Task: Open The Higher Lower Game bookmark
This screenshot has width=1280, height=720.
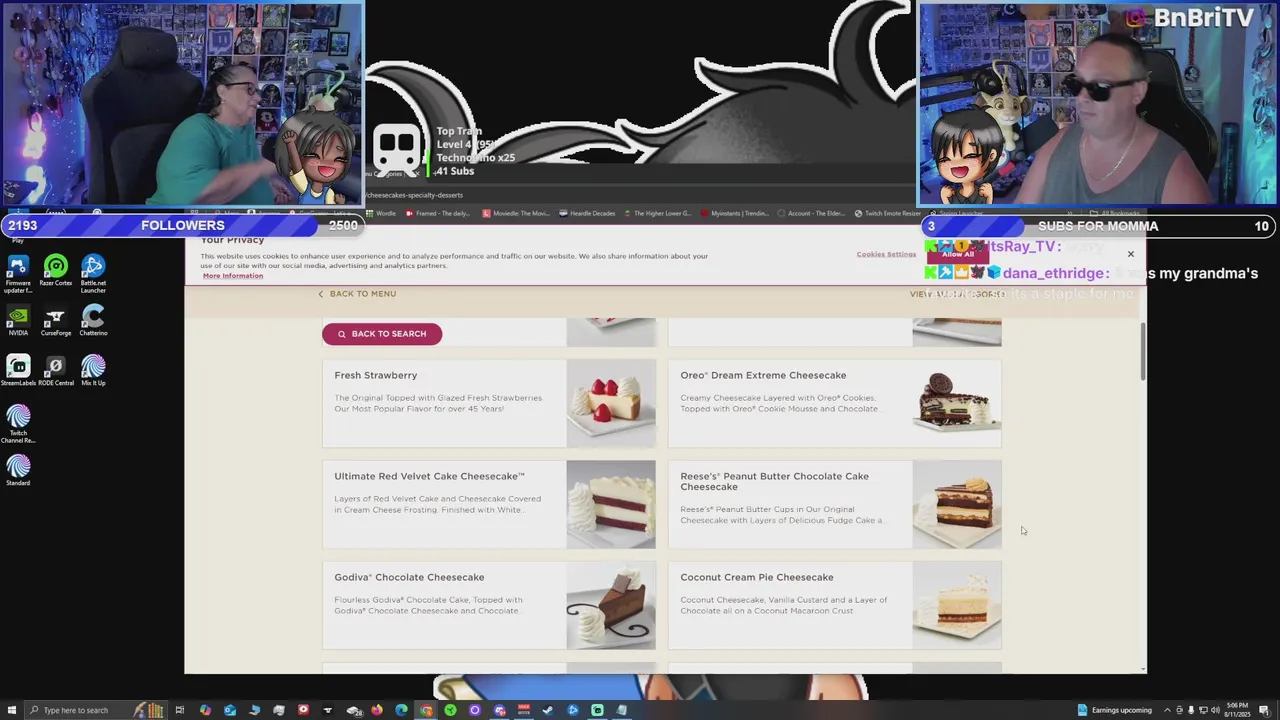Action: [x=658, y=213]
